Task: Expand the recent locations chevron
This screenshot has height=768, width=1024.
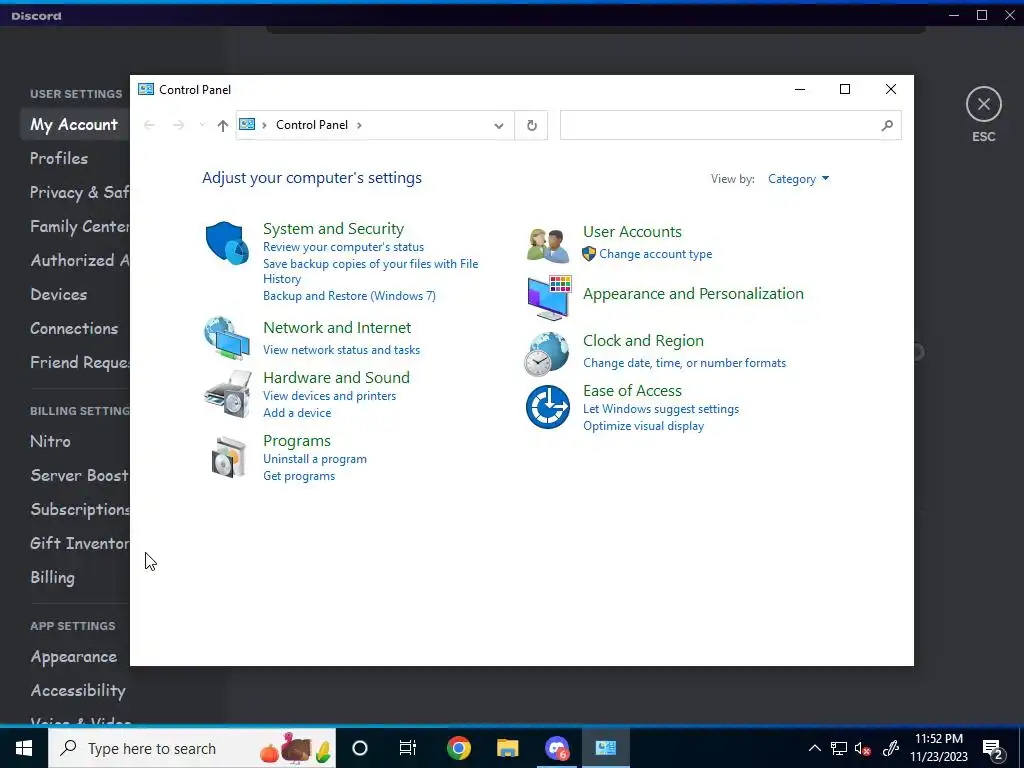Action: [202, 125]
